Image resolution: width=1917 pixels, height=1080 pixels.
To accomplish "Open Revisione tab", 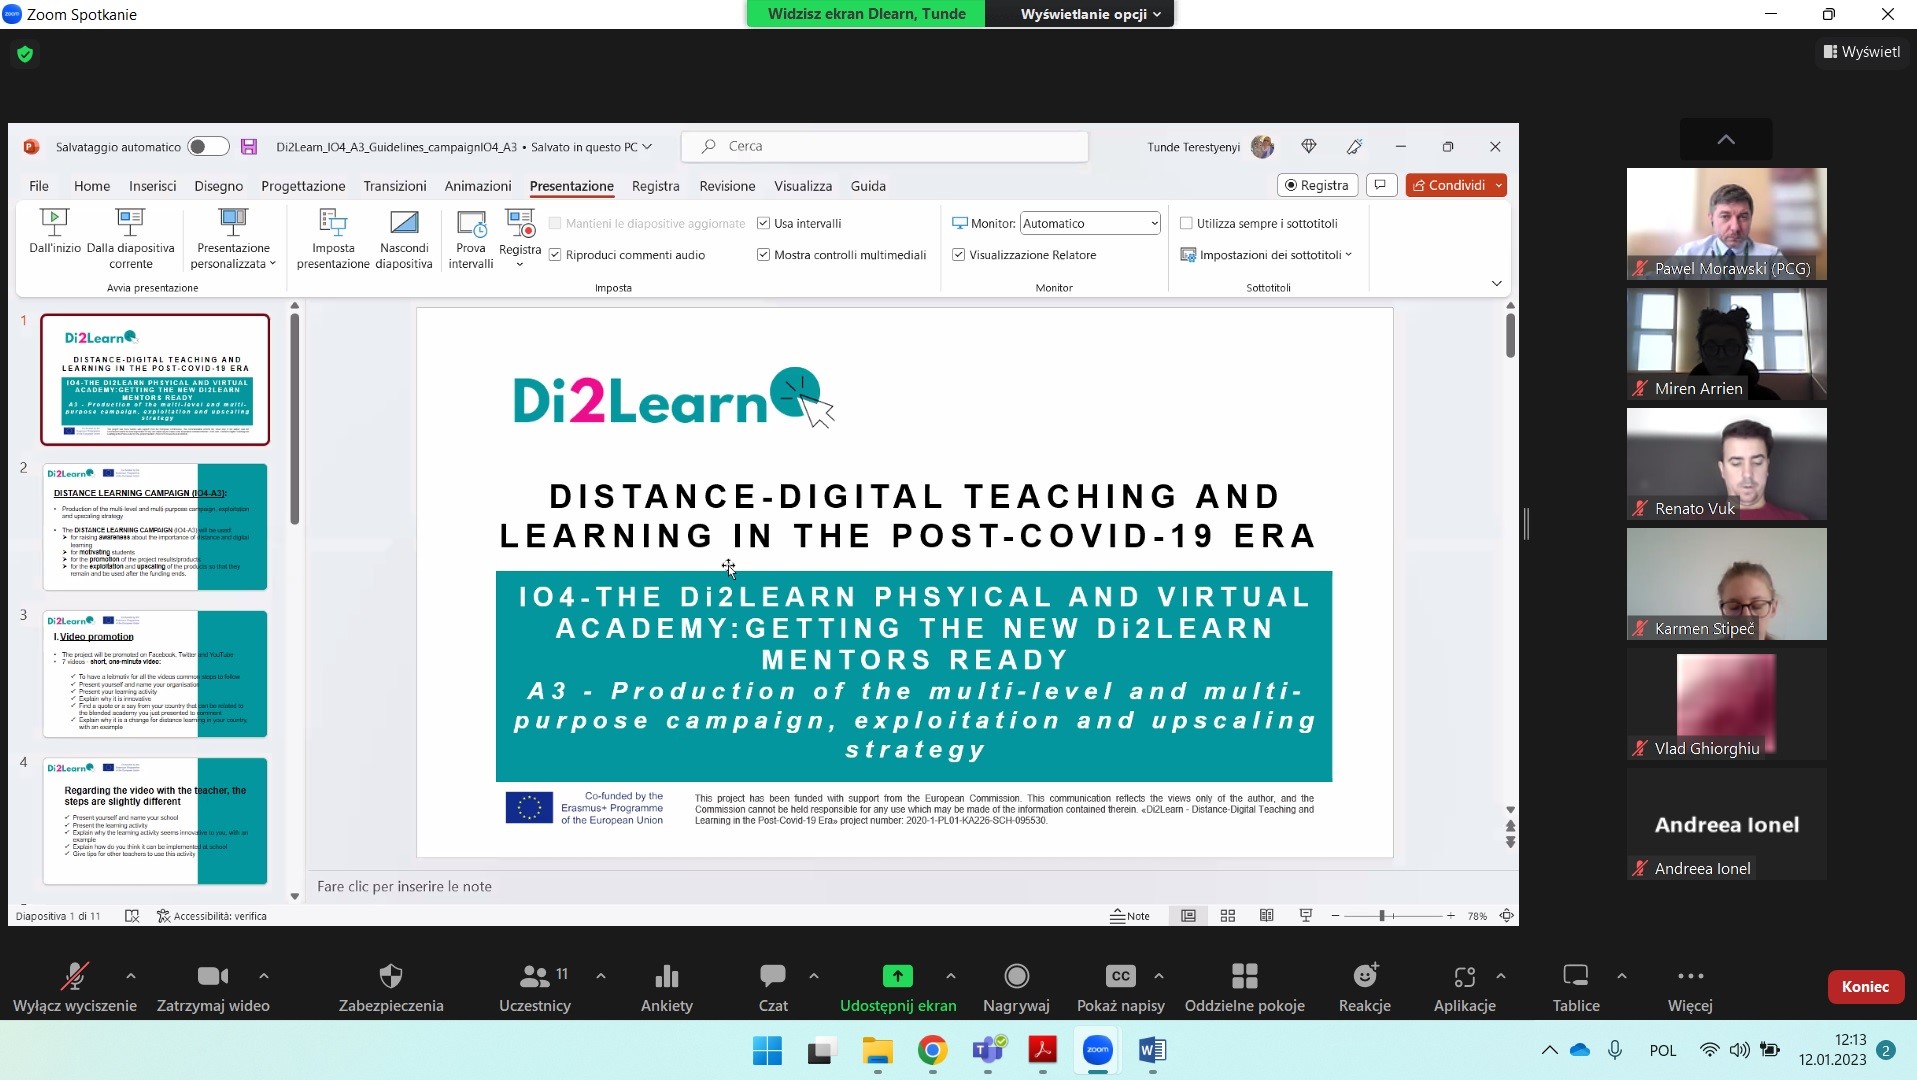I will point(727,186).
